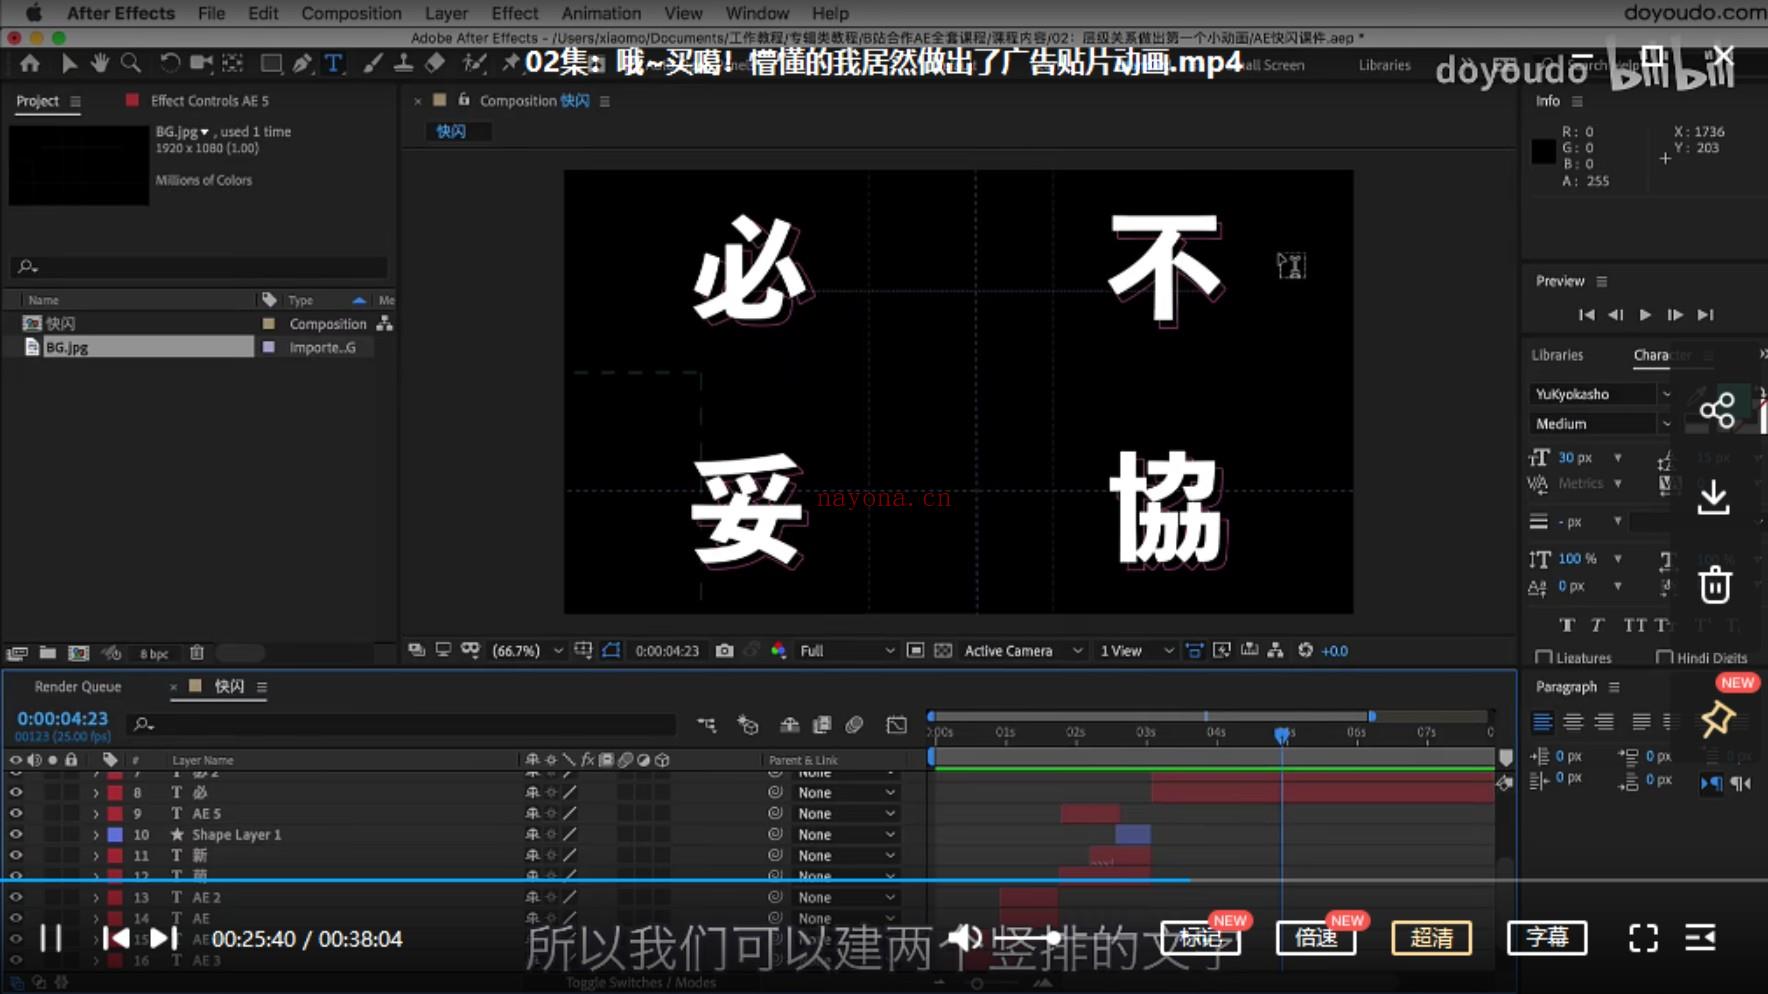Open composition flowchart icon in viewer

[x=1275, y=650]
